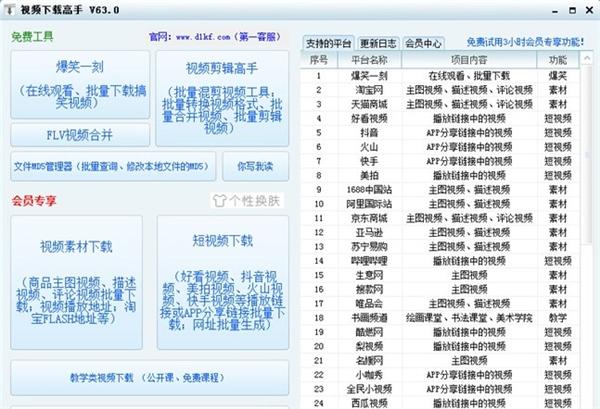This screenshot has width=600, height=409.
Task: Launch 视频剪辑高手 editing tool
Action: 222,98
